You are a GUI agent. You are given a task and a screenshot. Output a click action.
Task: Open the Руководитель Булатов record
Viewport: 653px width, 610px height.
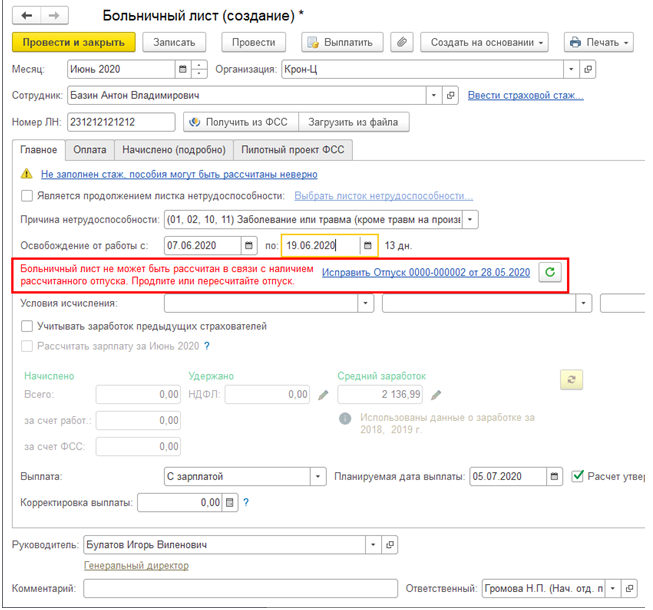tap(390, 545)
